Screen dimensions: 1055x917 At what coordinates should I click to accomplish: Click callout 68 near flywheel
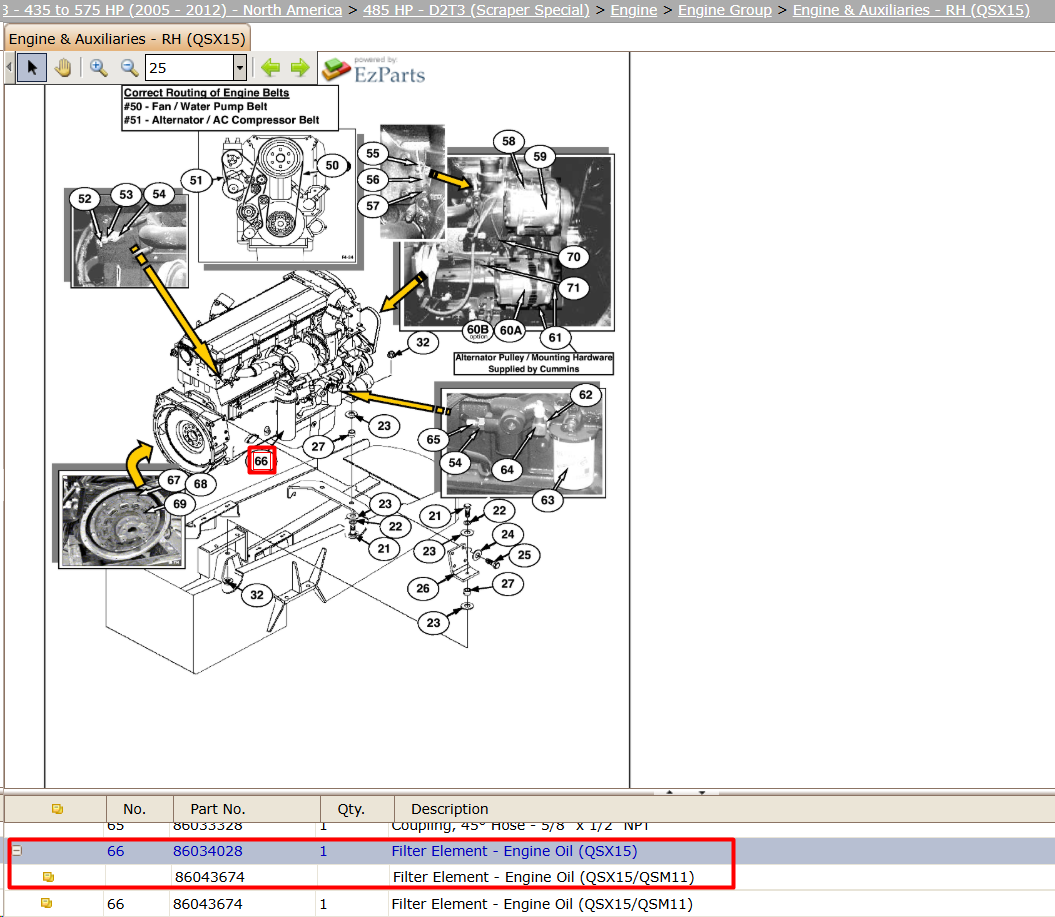coord(201,484)
